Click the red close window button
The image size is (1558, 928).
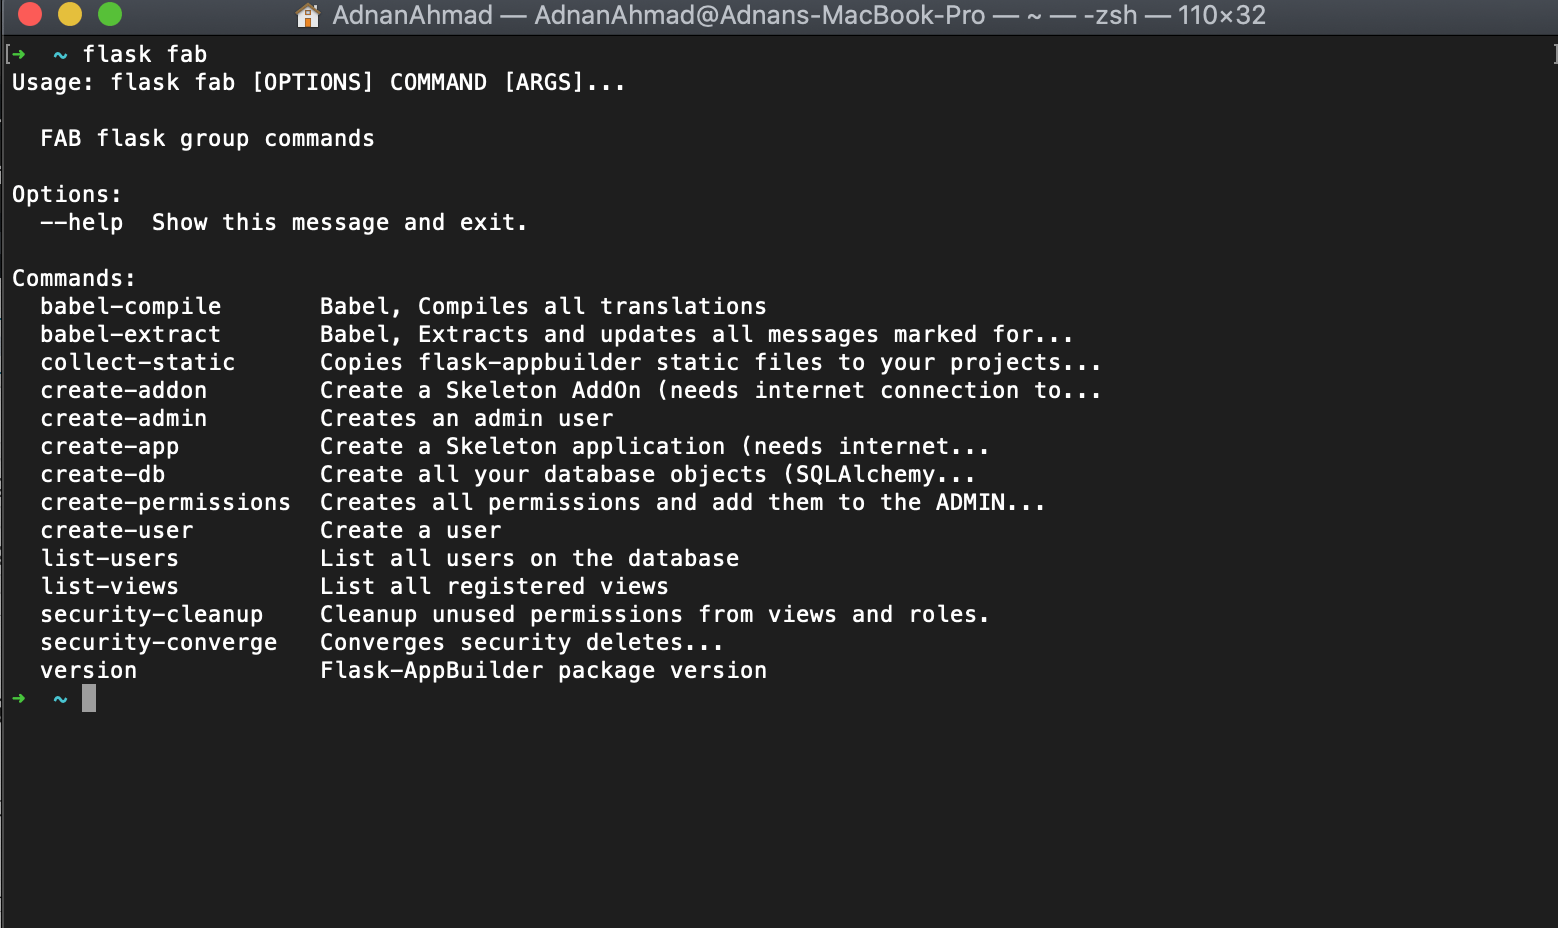pos(30,14)
